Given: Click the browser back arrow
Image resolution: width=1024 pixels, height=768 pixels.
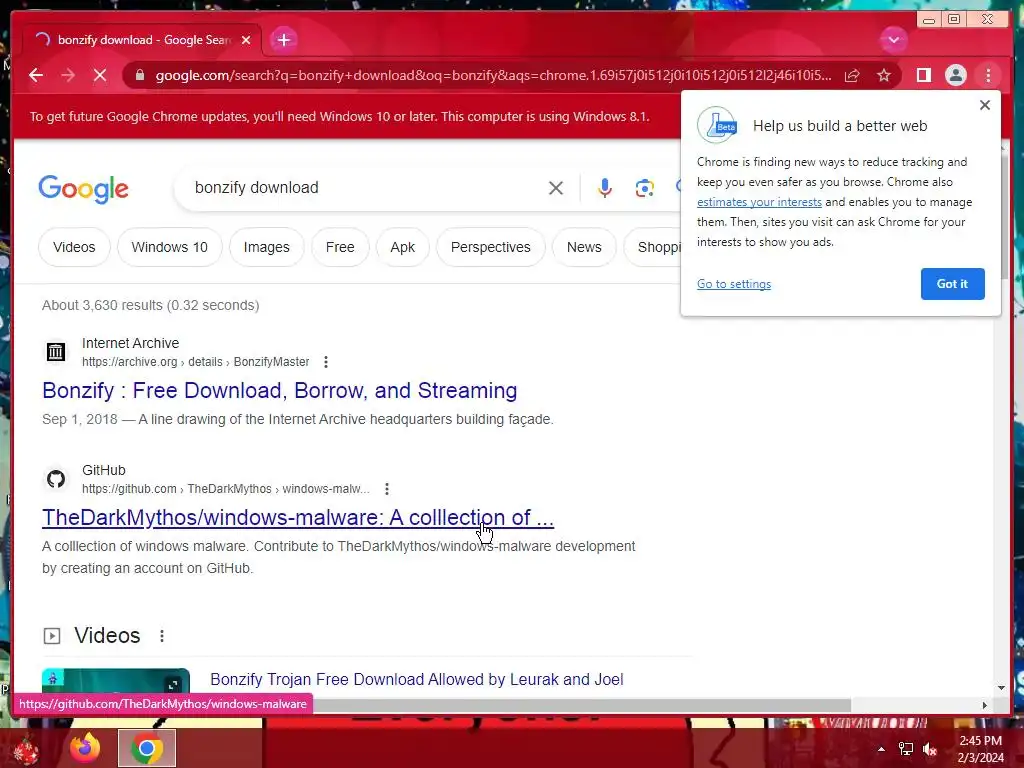Looking at the screenshot, I should click(x=36, y=75).
